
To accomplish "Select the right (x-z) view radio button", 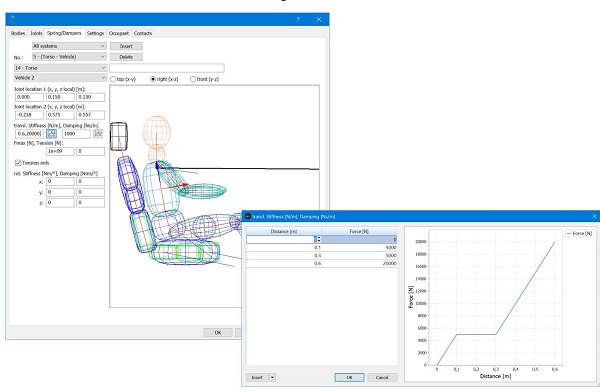I will tap(153, 79).
